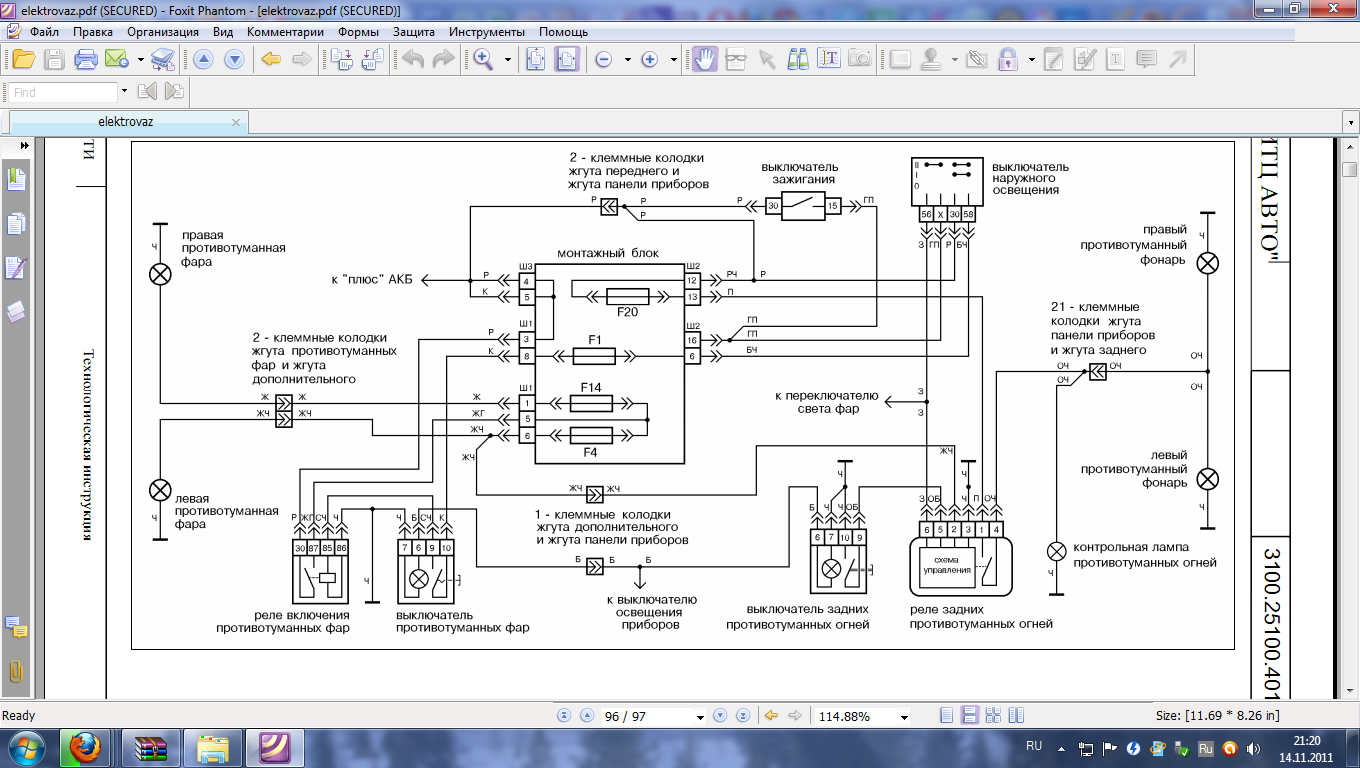This screenshot has height=768, width=1360.
Task: Click the lock security icon
Action: [1008, 59]
